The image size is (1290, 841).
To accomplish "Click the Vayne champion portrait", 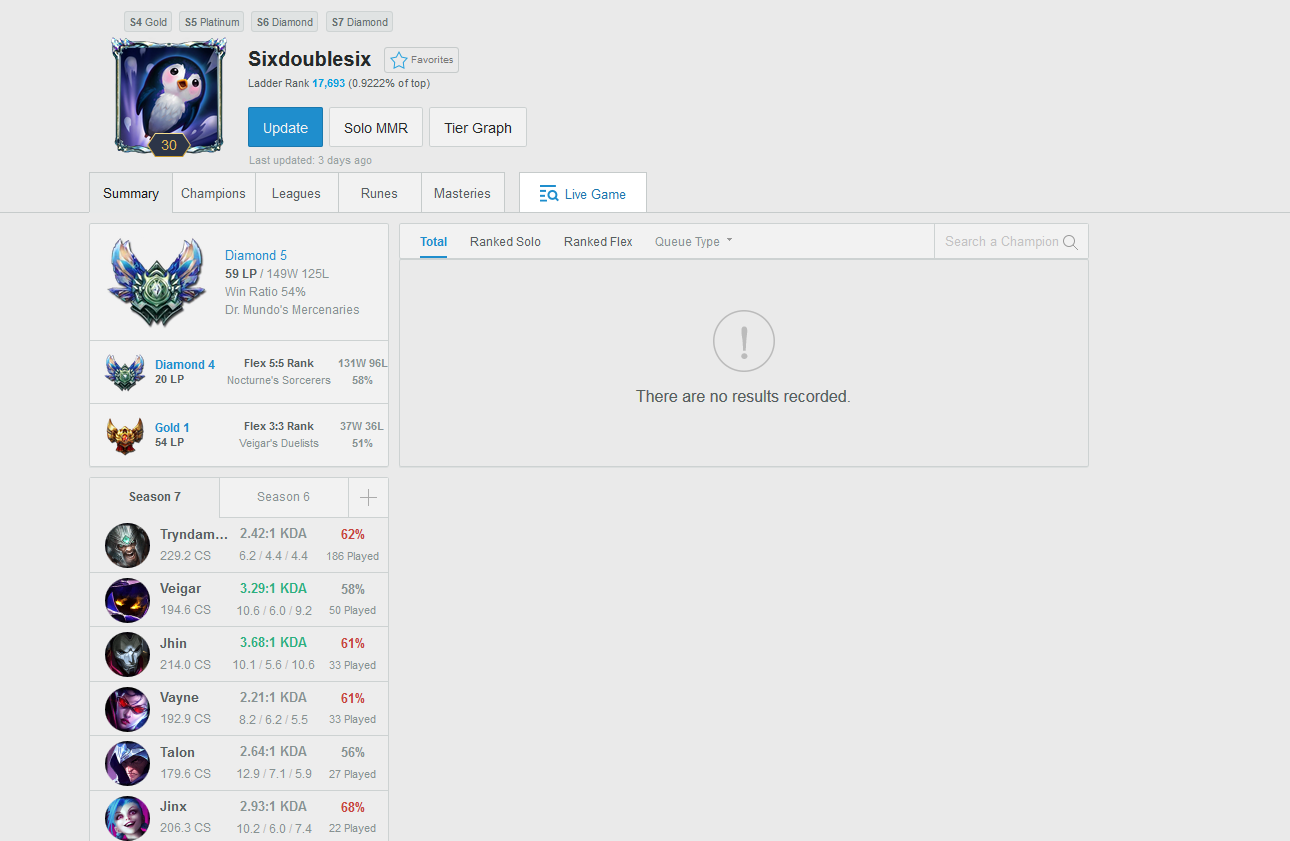I will (x=127, y=709).
